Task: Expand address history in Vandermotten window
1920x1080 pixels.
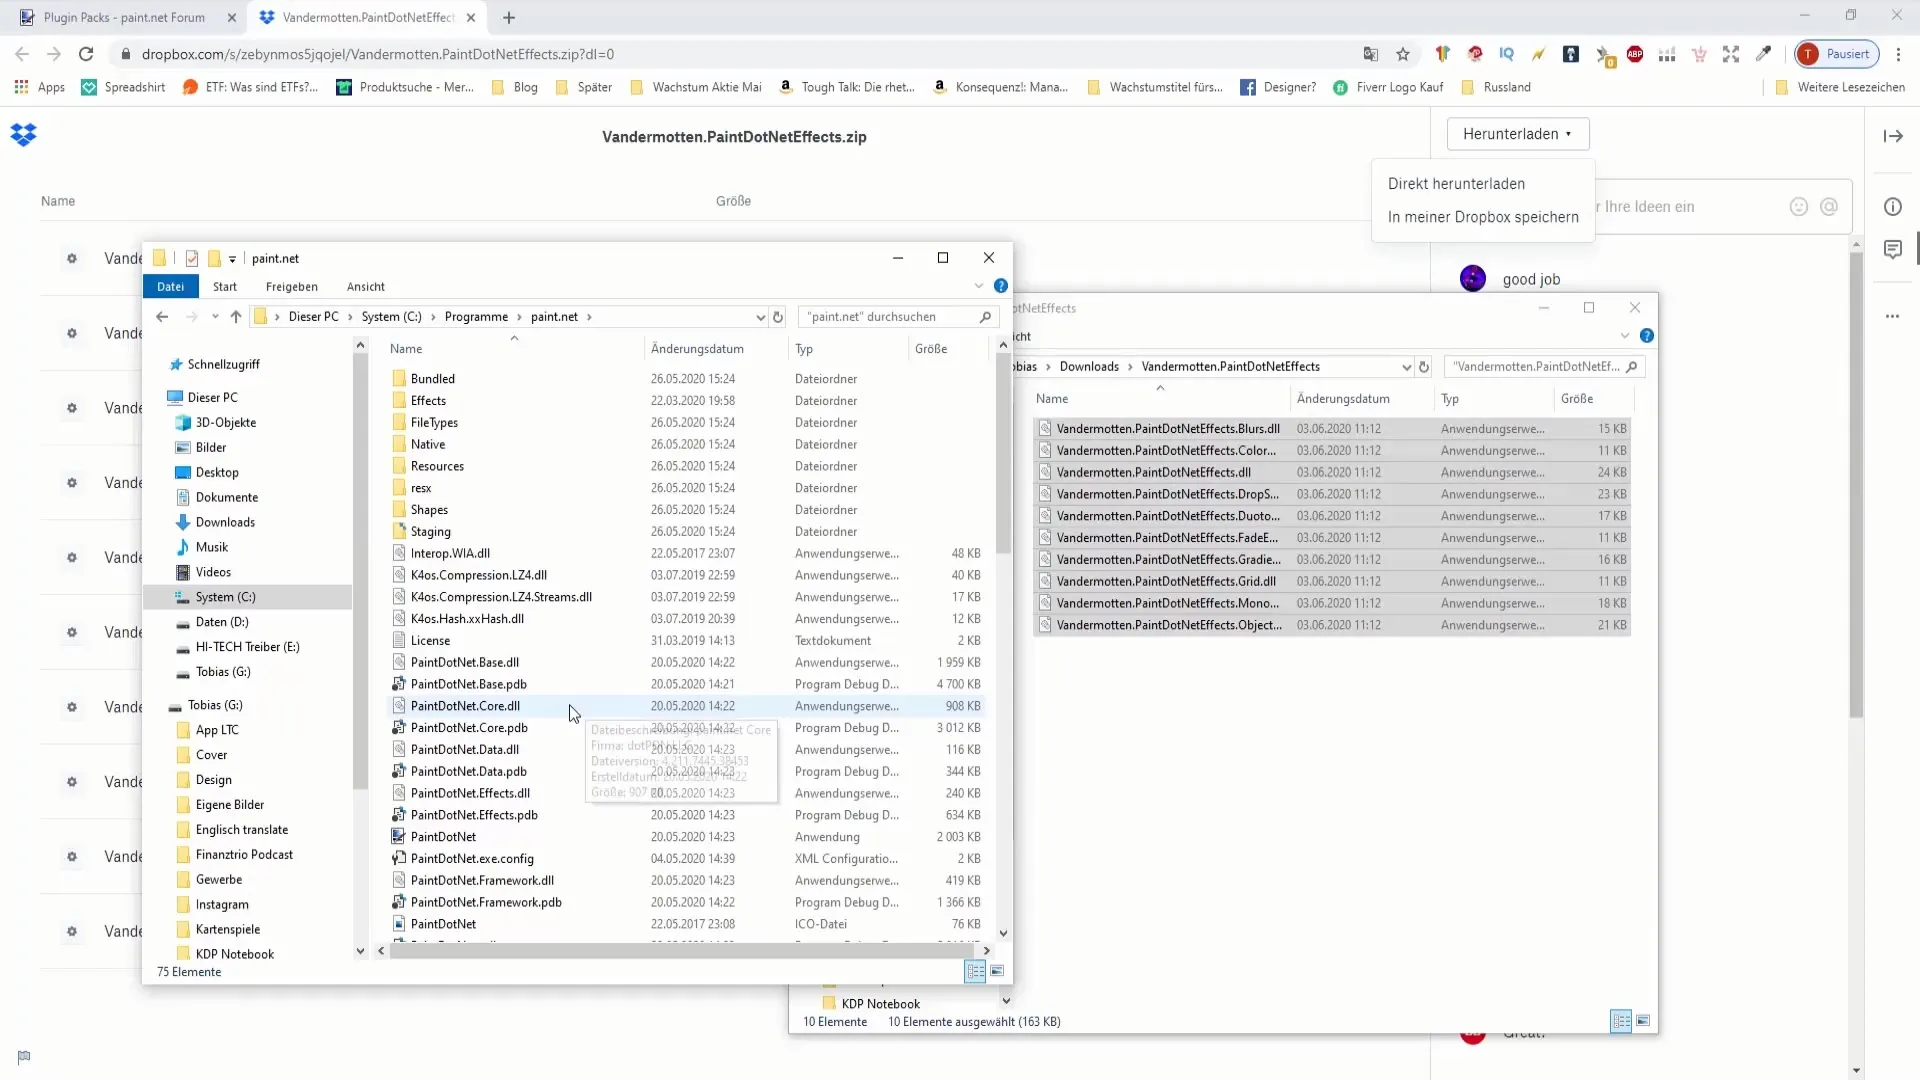Action: (1406, 367)
